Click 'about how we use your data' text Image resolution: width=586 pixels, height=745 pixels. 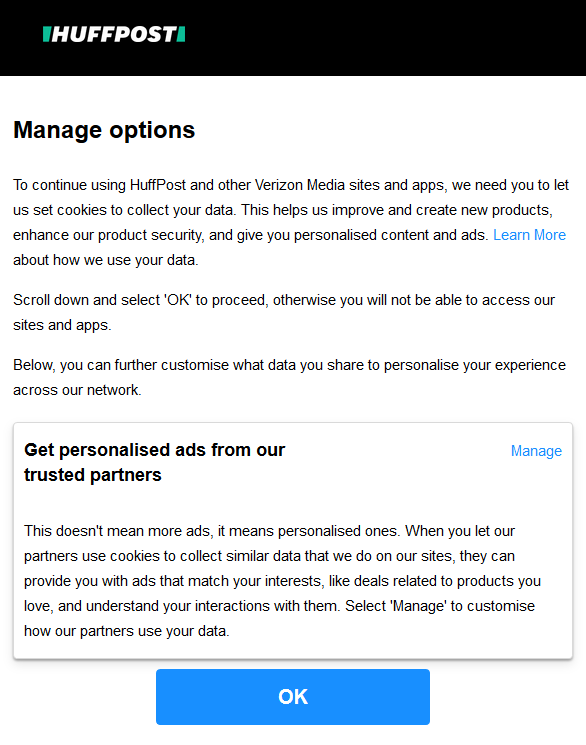106,260
